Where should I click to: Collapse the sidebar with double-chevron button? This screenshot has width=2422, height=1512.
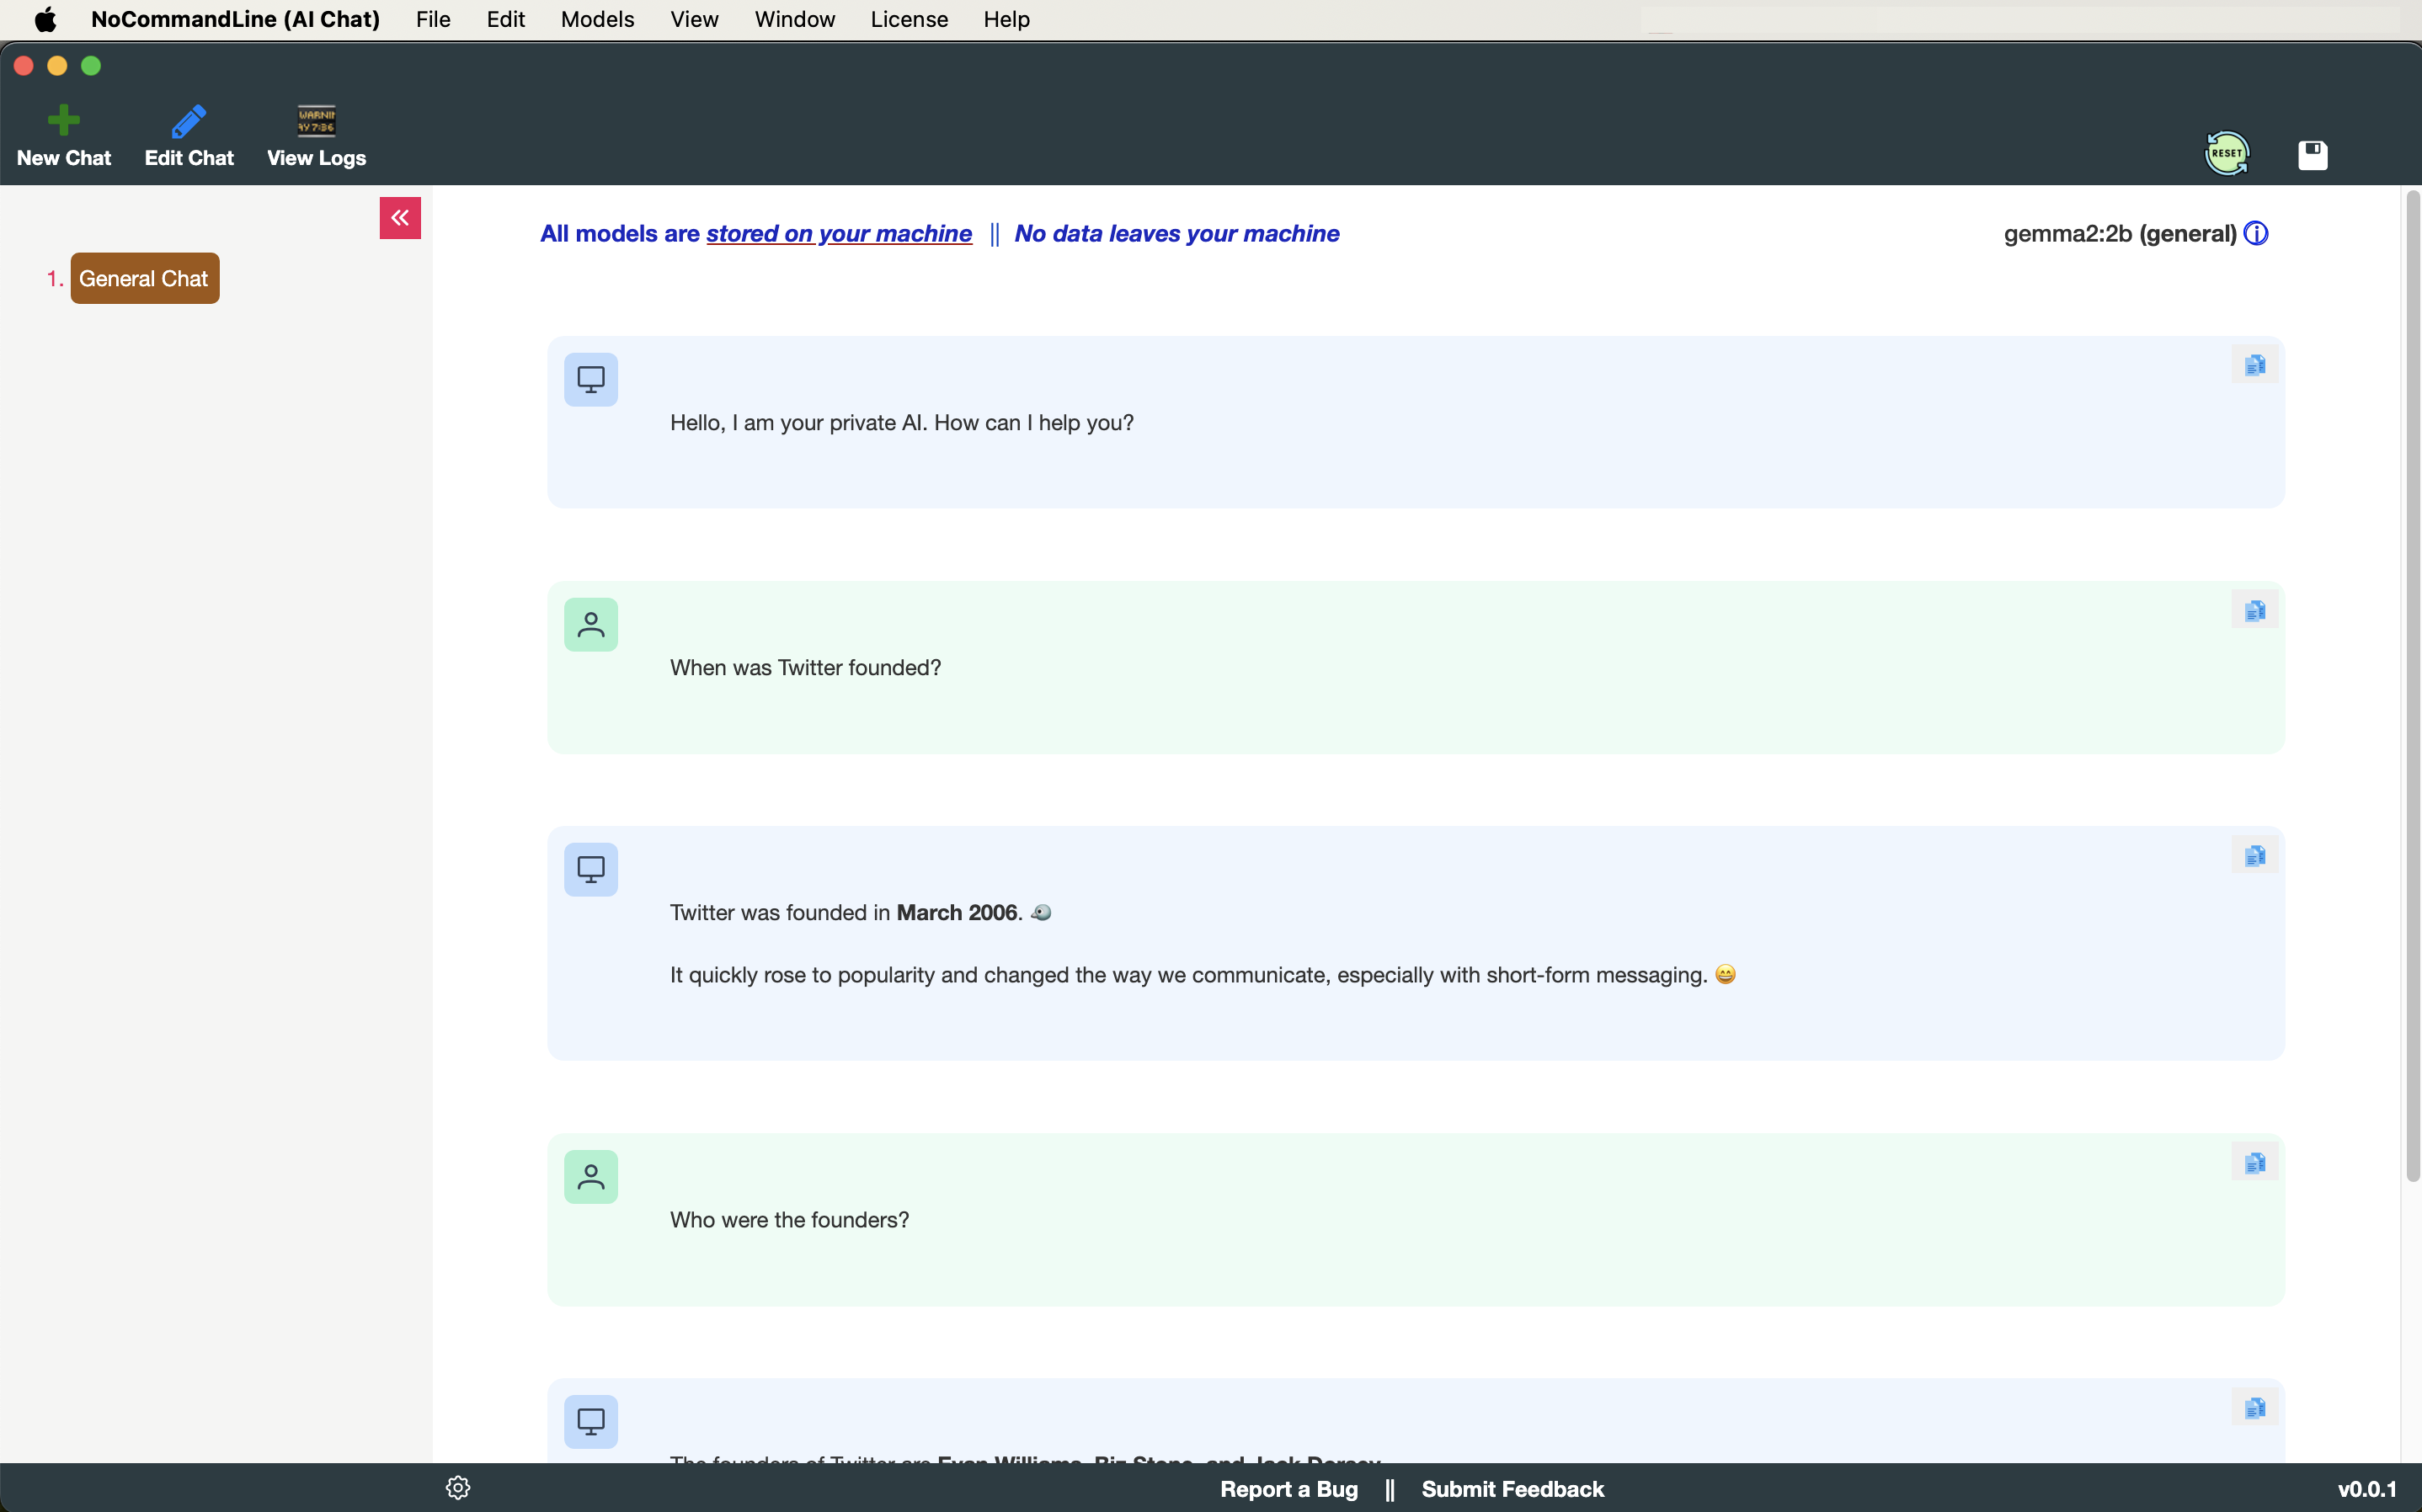[x=400, y=218]
